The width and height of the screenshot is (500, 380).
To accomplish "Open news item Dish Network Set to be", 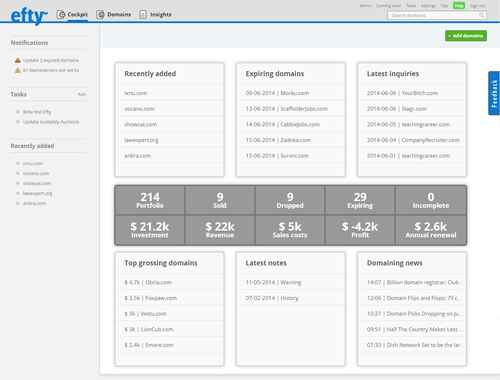I will click(415, 345).
